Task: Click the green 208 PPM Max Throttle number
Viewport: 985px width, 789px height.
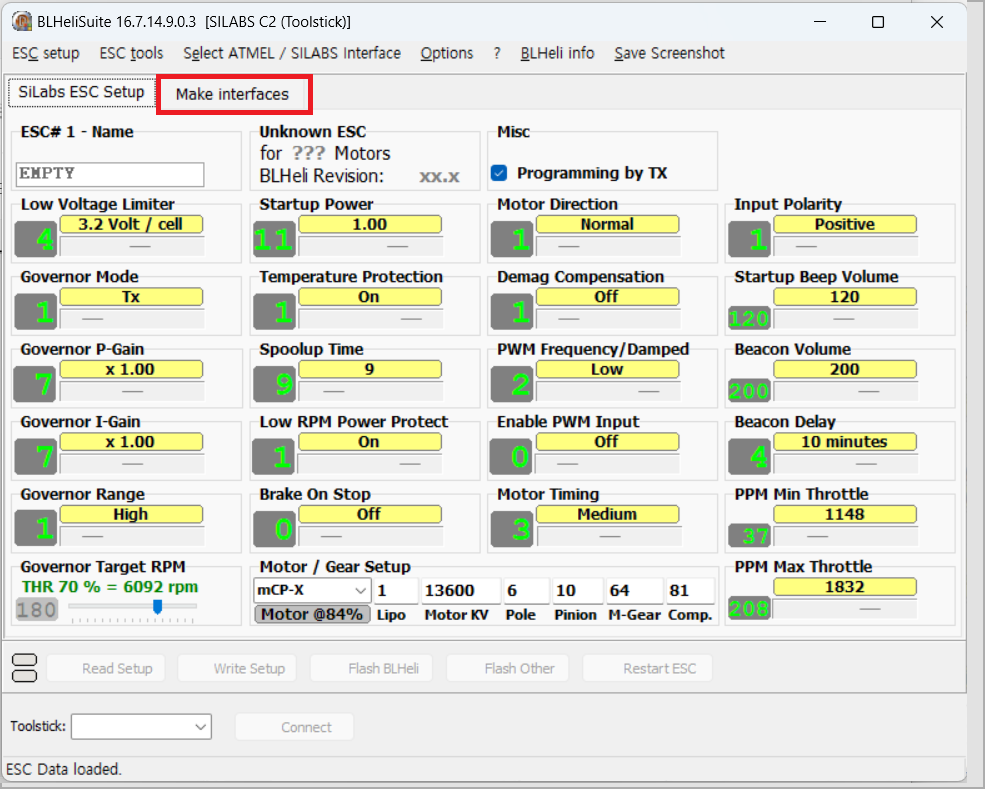Action: click(x=749, y=608)
